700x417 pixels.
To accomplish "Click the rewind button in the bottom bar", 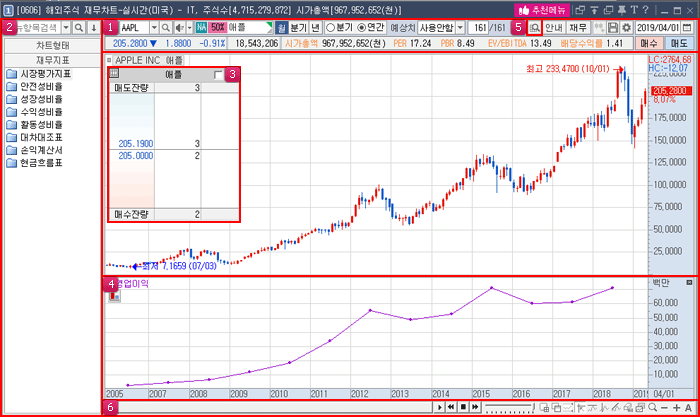I will click(x=451, y=407).
